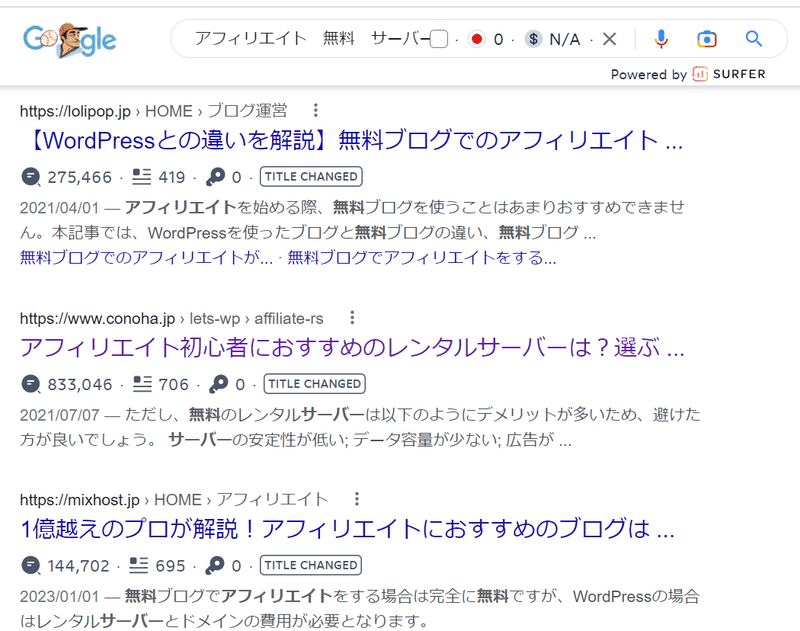Open more options for lolipop.jp result
The width and height of the screenshot is (800, 631).
pyautogui.click(x=316, y=110)
